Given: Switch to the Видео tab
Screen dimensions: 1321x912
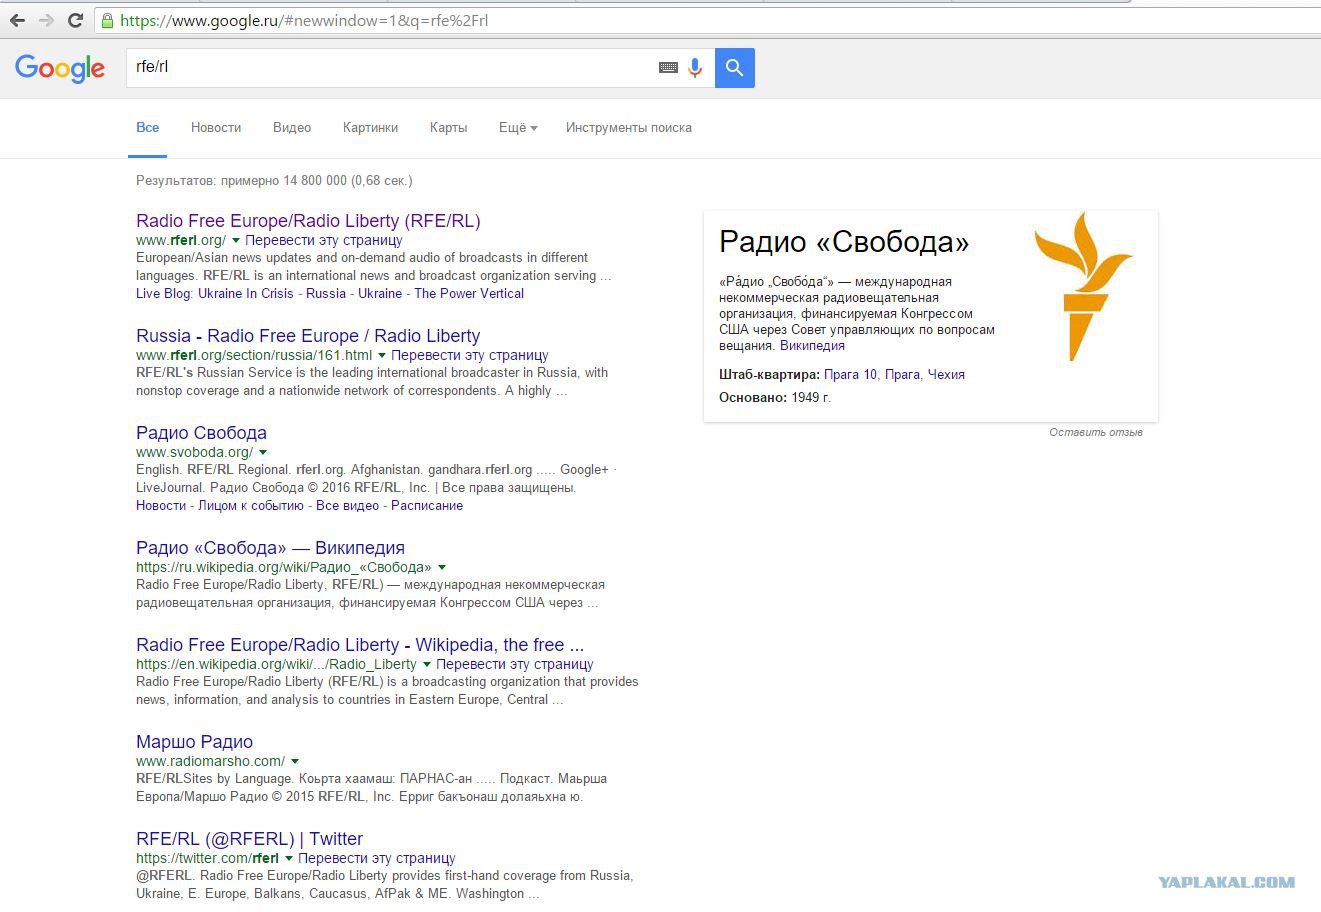Looking at the screenshot, I should (x=292, y=128).
